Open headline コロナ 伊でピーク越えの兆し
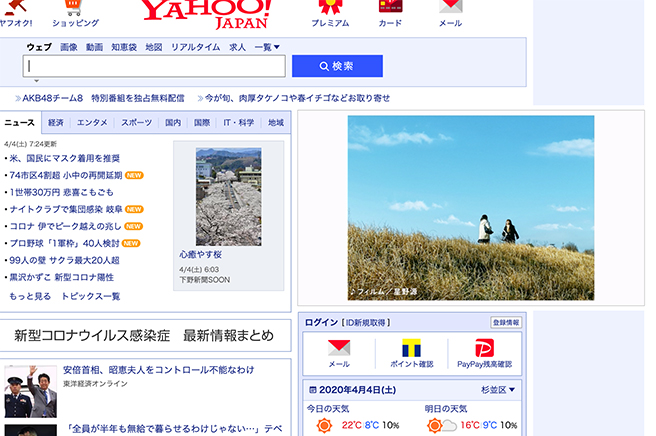656x436 pixels. pos(65,226)
